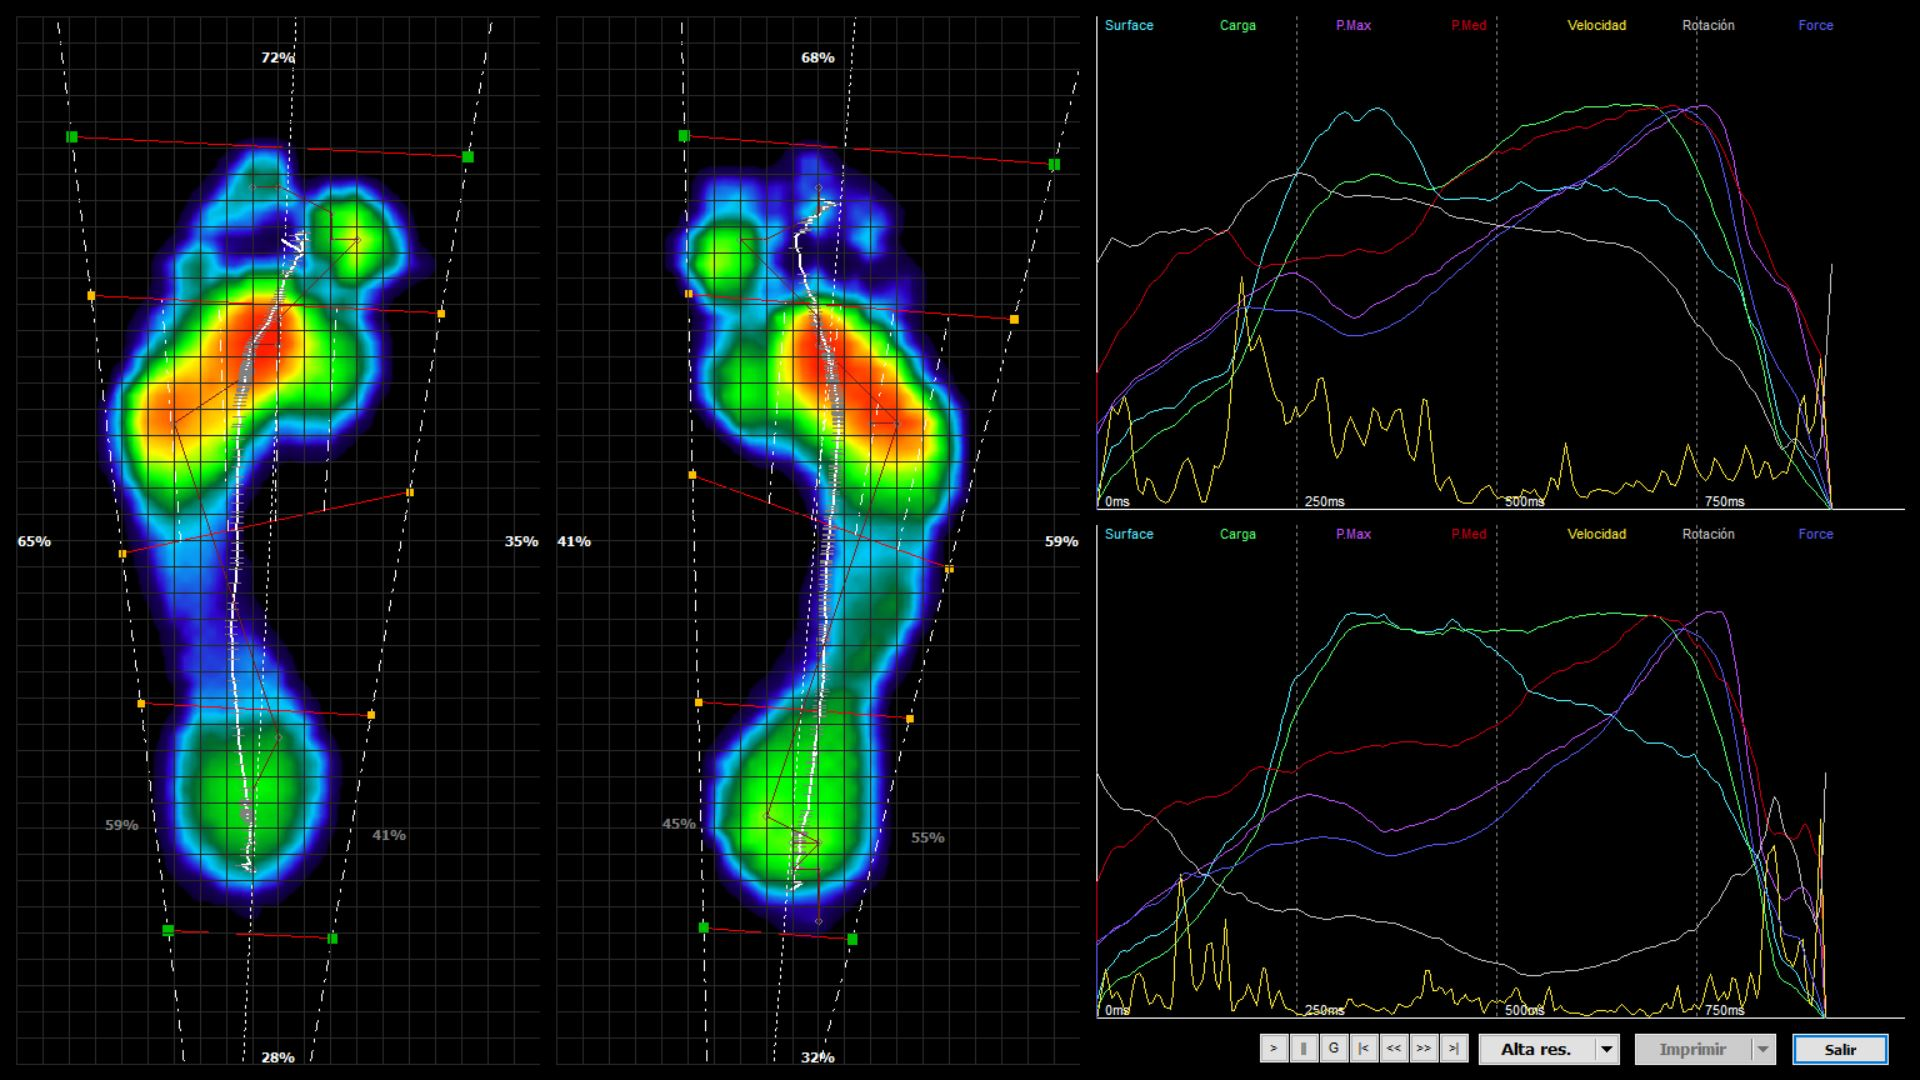Image resolution: width=1920 pixels, height=1080 pixels.
Task: Select P.Max label in top graph legend
Action: pos(1353,26)
